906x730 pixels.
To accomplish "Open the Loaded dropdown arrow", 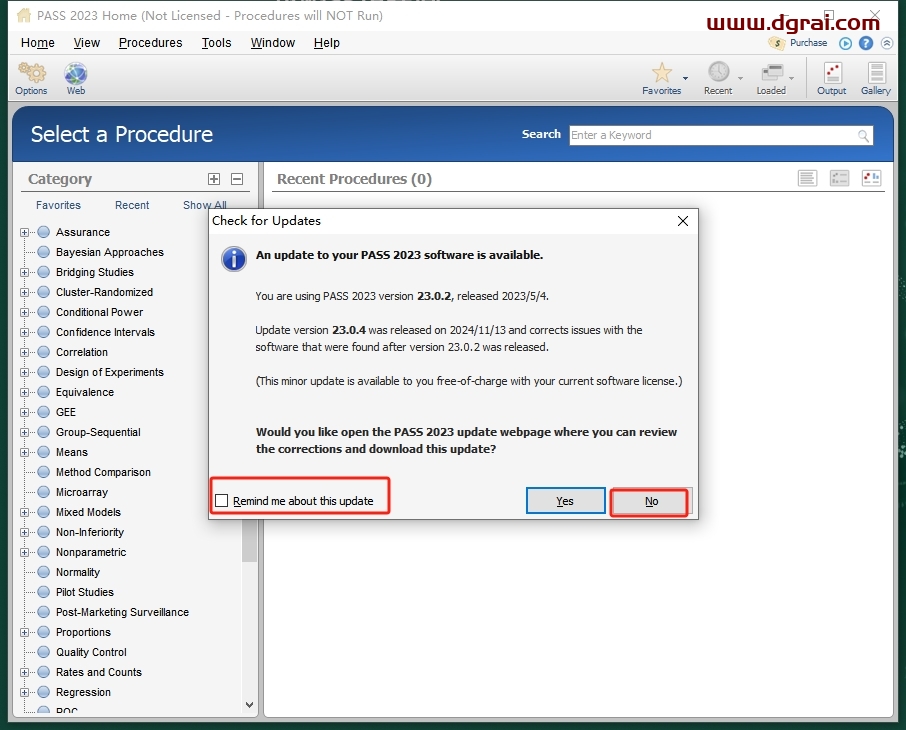I will point(792,78).
